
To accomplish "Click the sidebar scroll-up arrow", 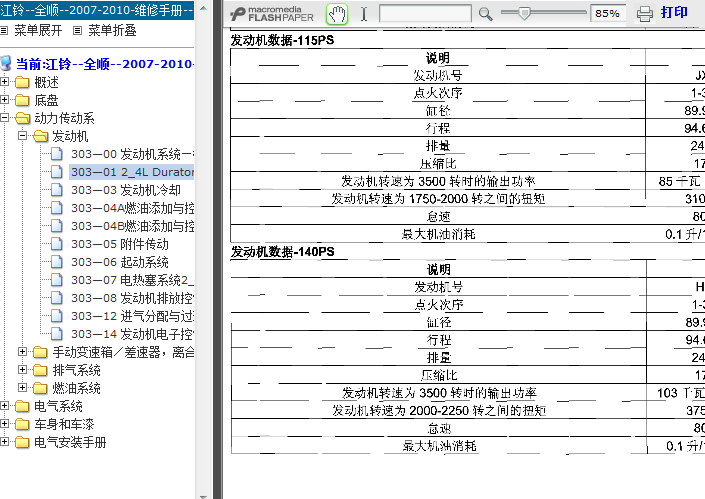I will (203, 8).
